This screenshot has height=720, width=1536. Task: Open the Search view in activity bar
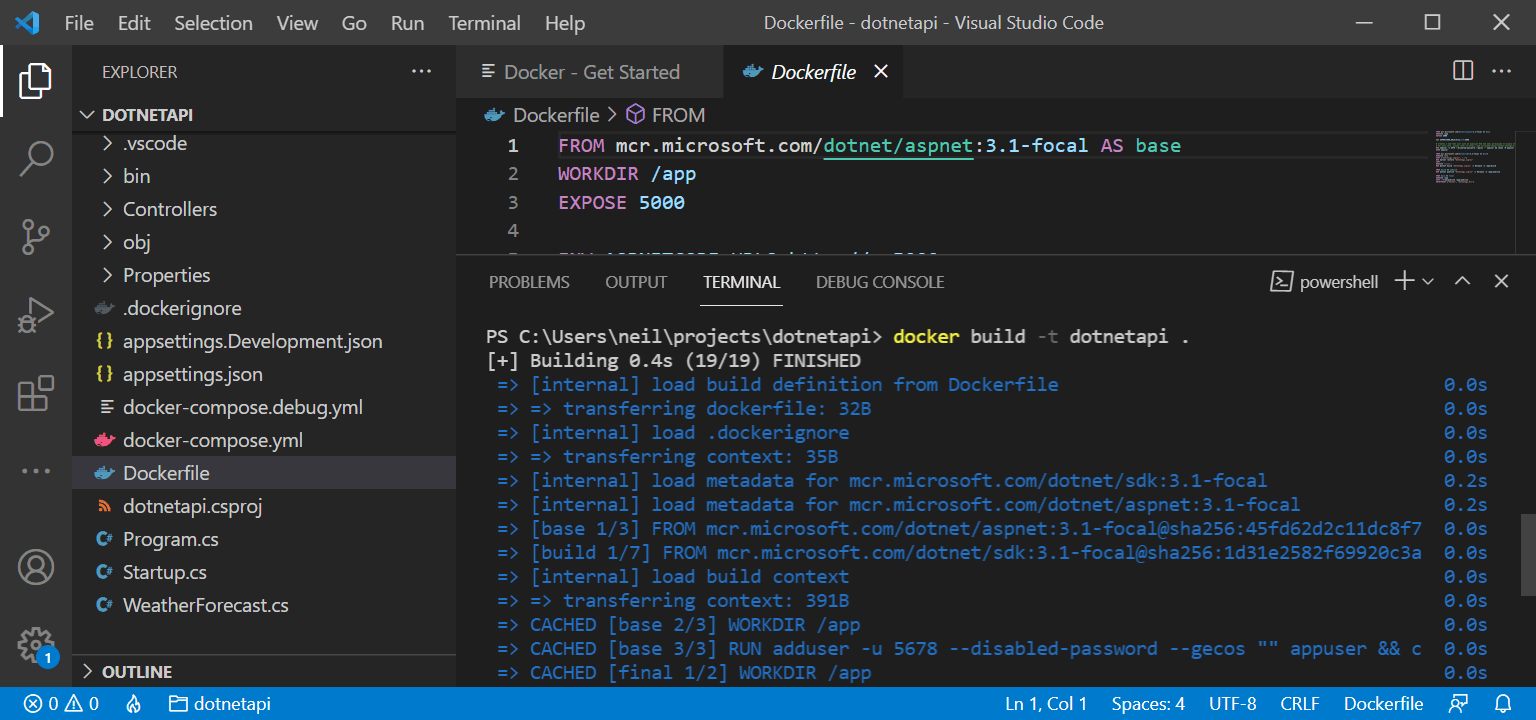[x=36, y=159]
